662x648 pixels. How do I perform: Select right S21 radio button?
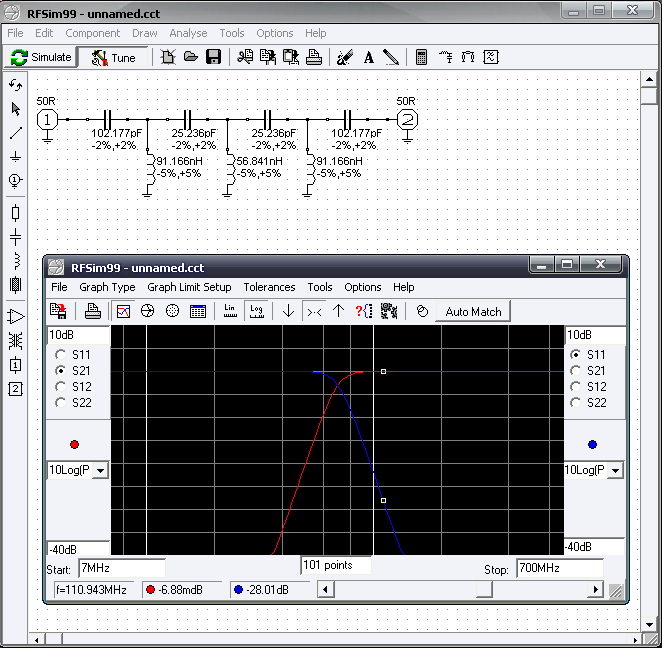[x=575, y=371]
